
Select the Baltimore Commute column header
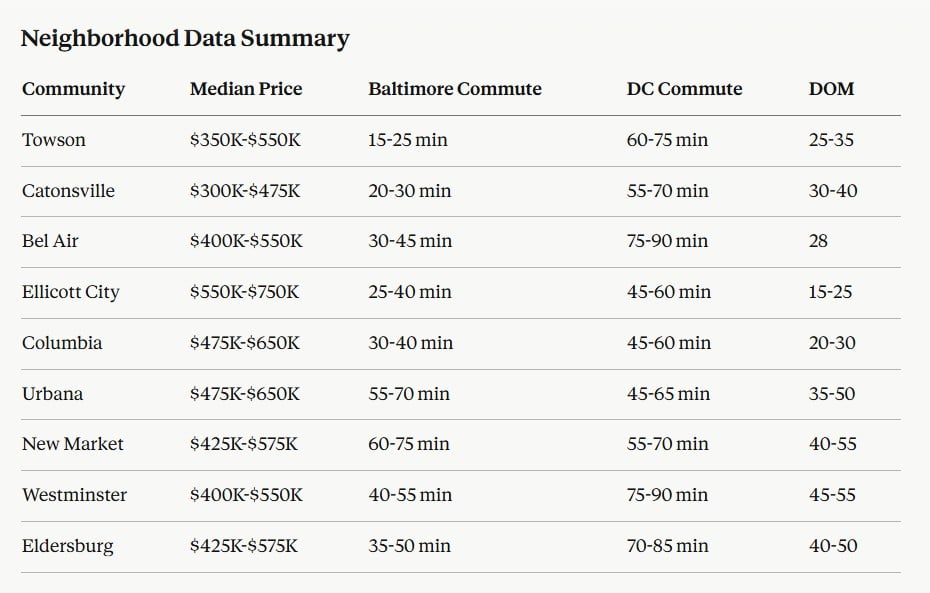tap(455, 89)
